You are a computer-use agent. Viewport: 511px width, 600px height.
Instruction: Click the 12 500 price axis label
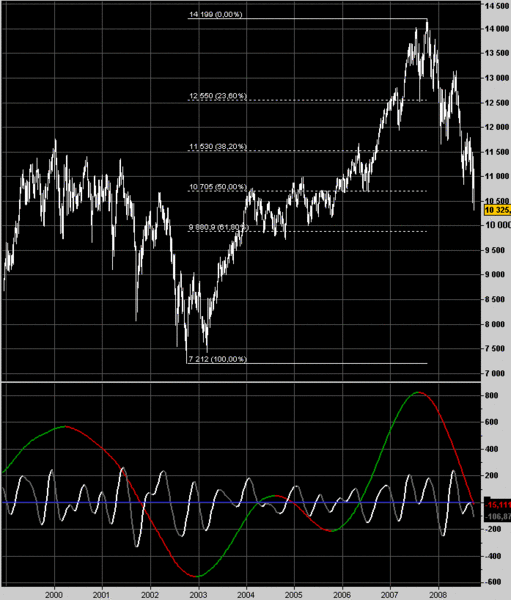point(498,103)
